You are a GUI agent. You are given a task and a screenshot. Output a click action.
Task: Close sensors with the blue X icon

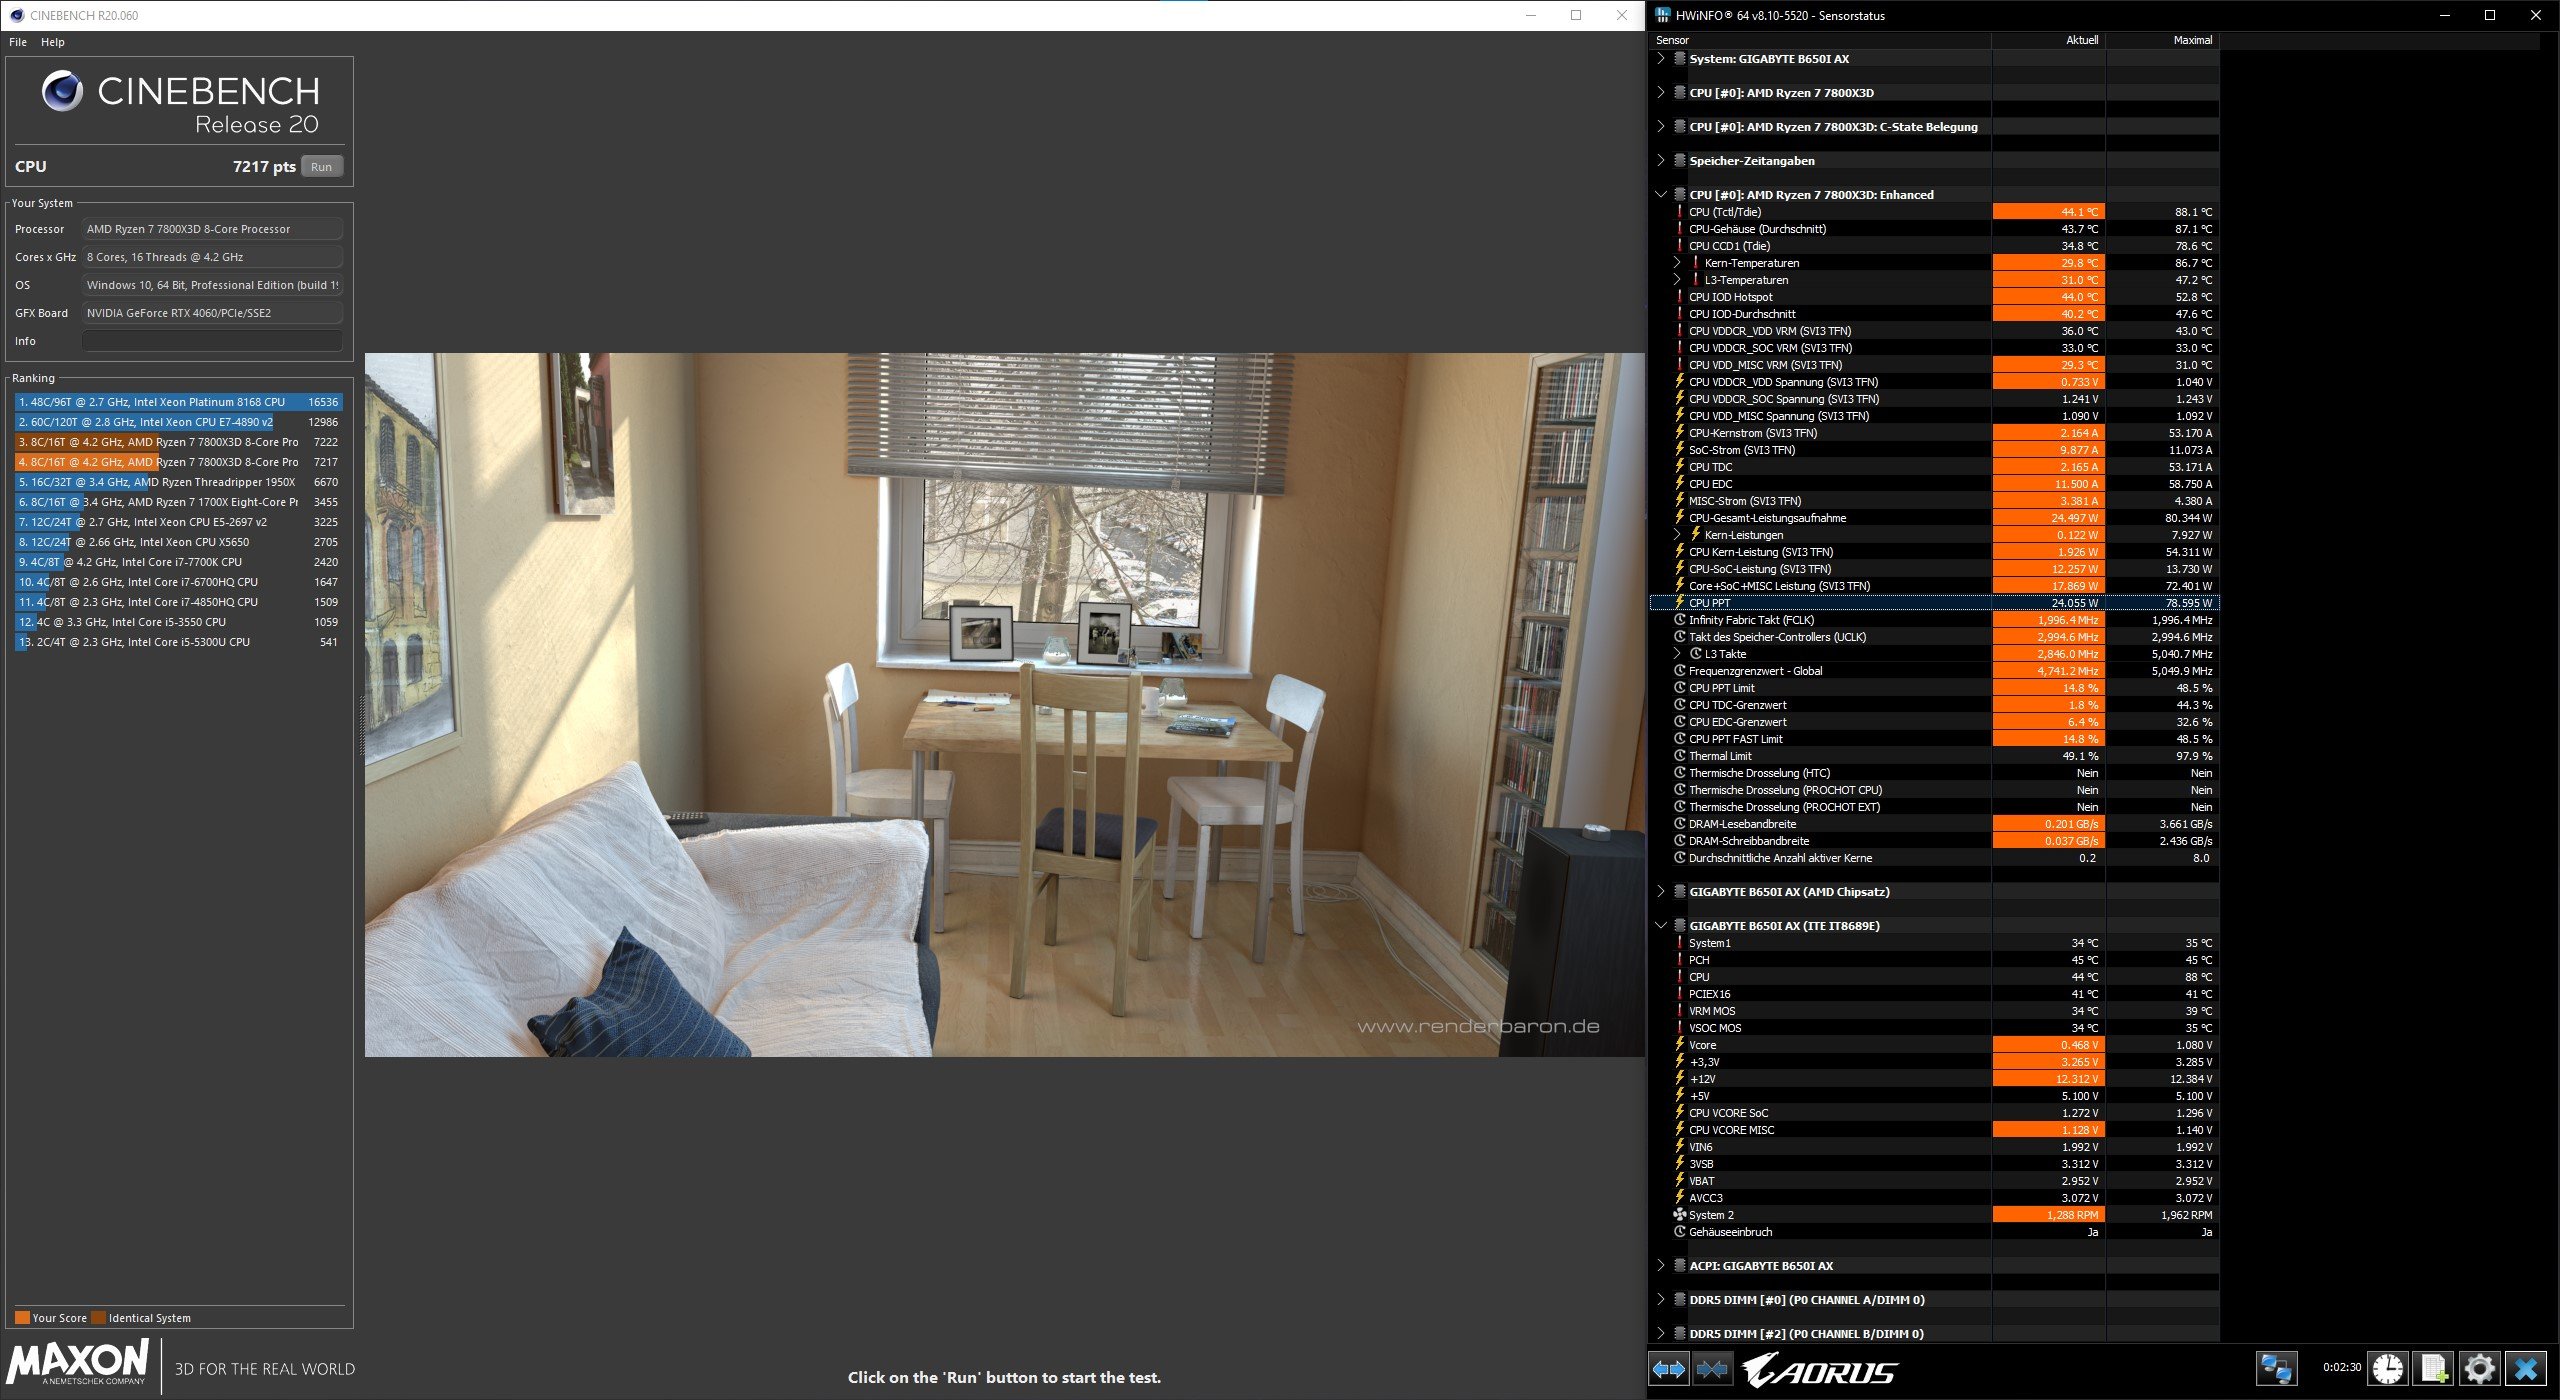tap(2526, 1368)
